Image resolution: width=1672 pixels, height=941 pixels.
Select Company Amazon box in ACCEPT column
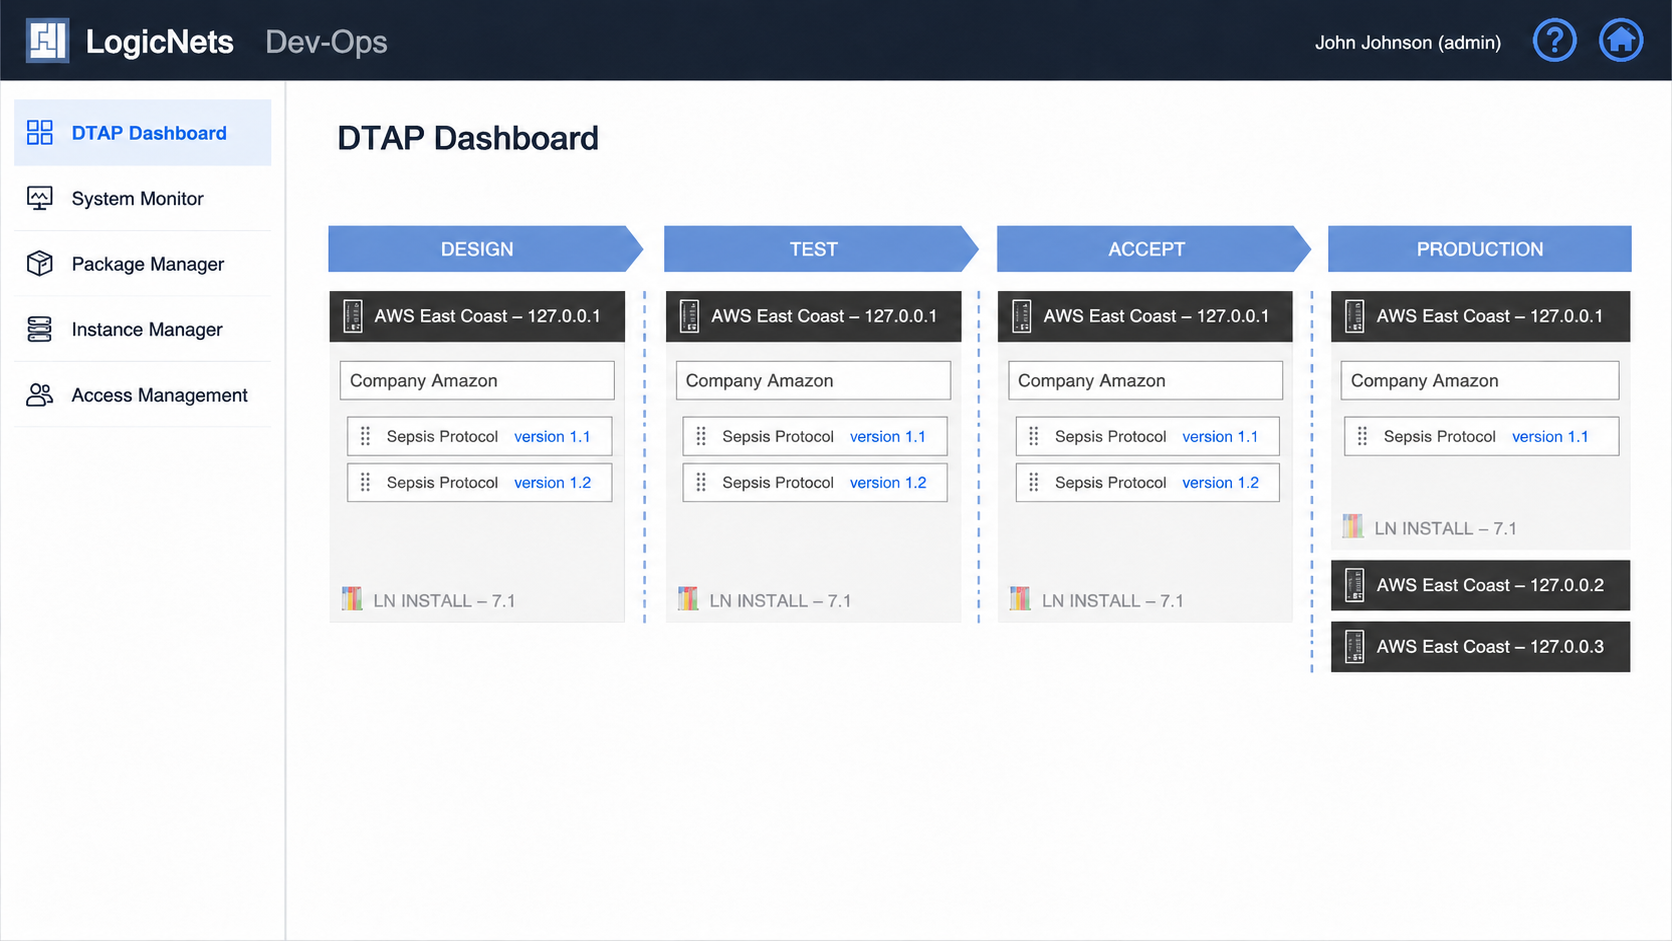pos(1145,380)
